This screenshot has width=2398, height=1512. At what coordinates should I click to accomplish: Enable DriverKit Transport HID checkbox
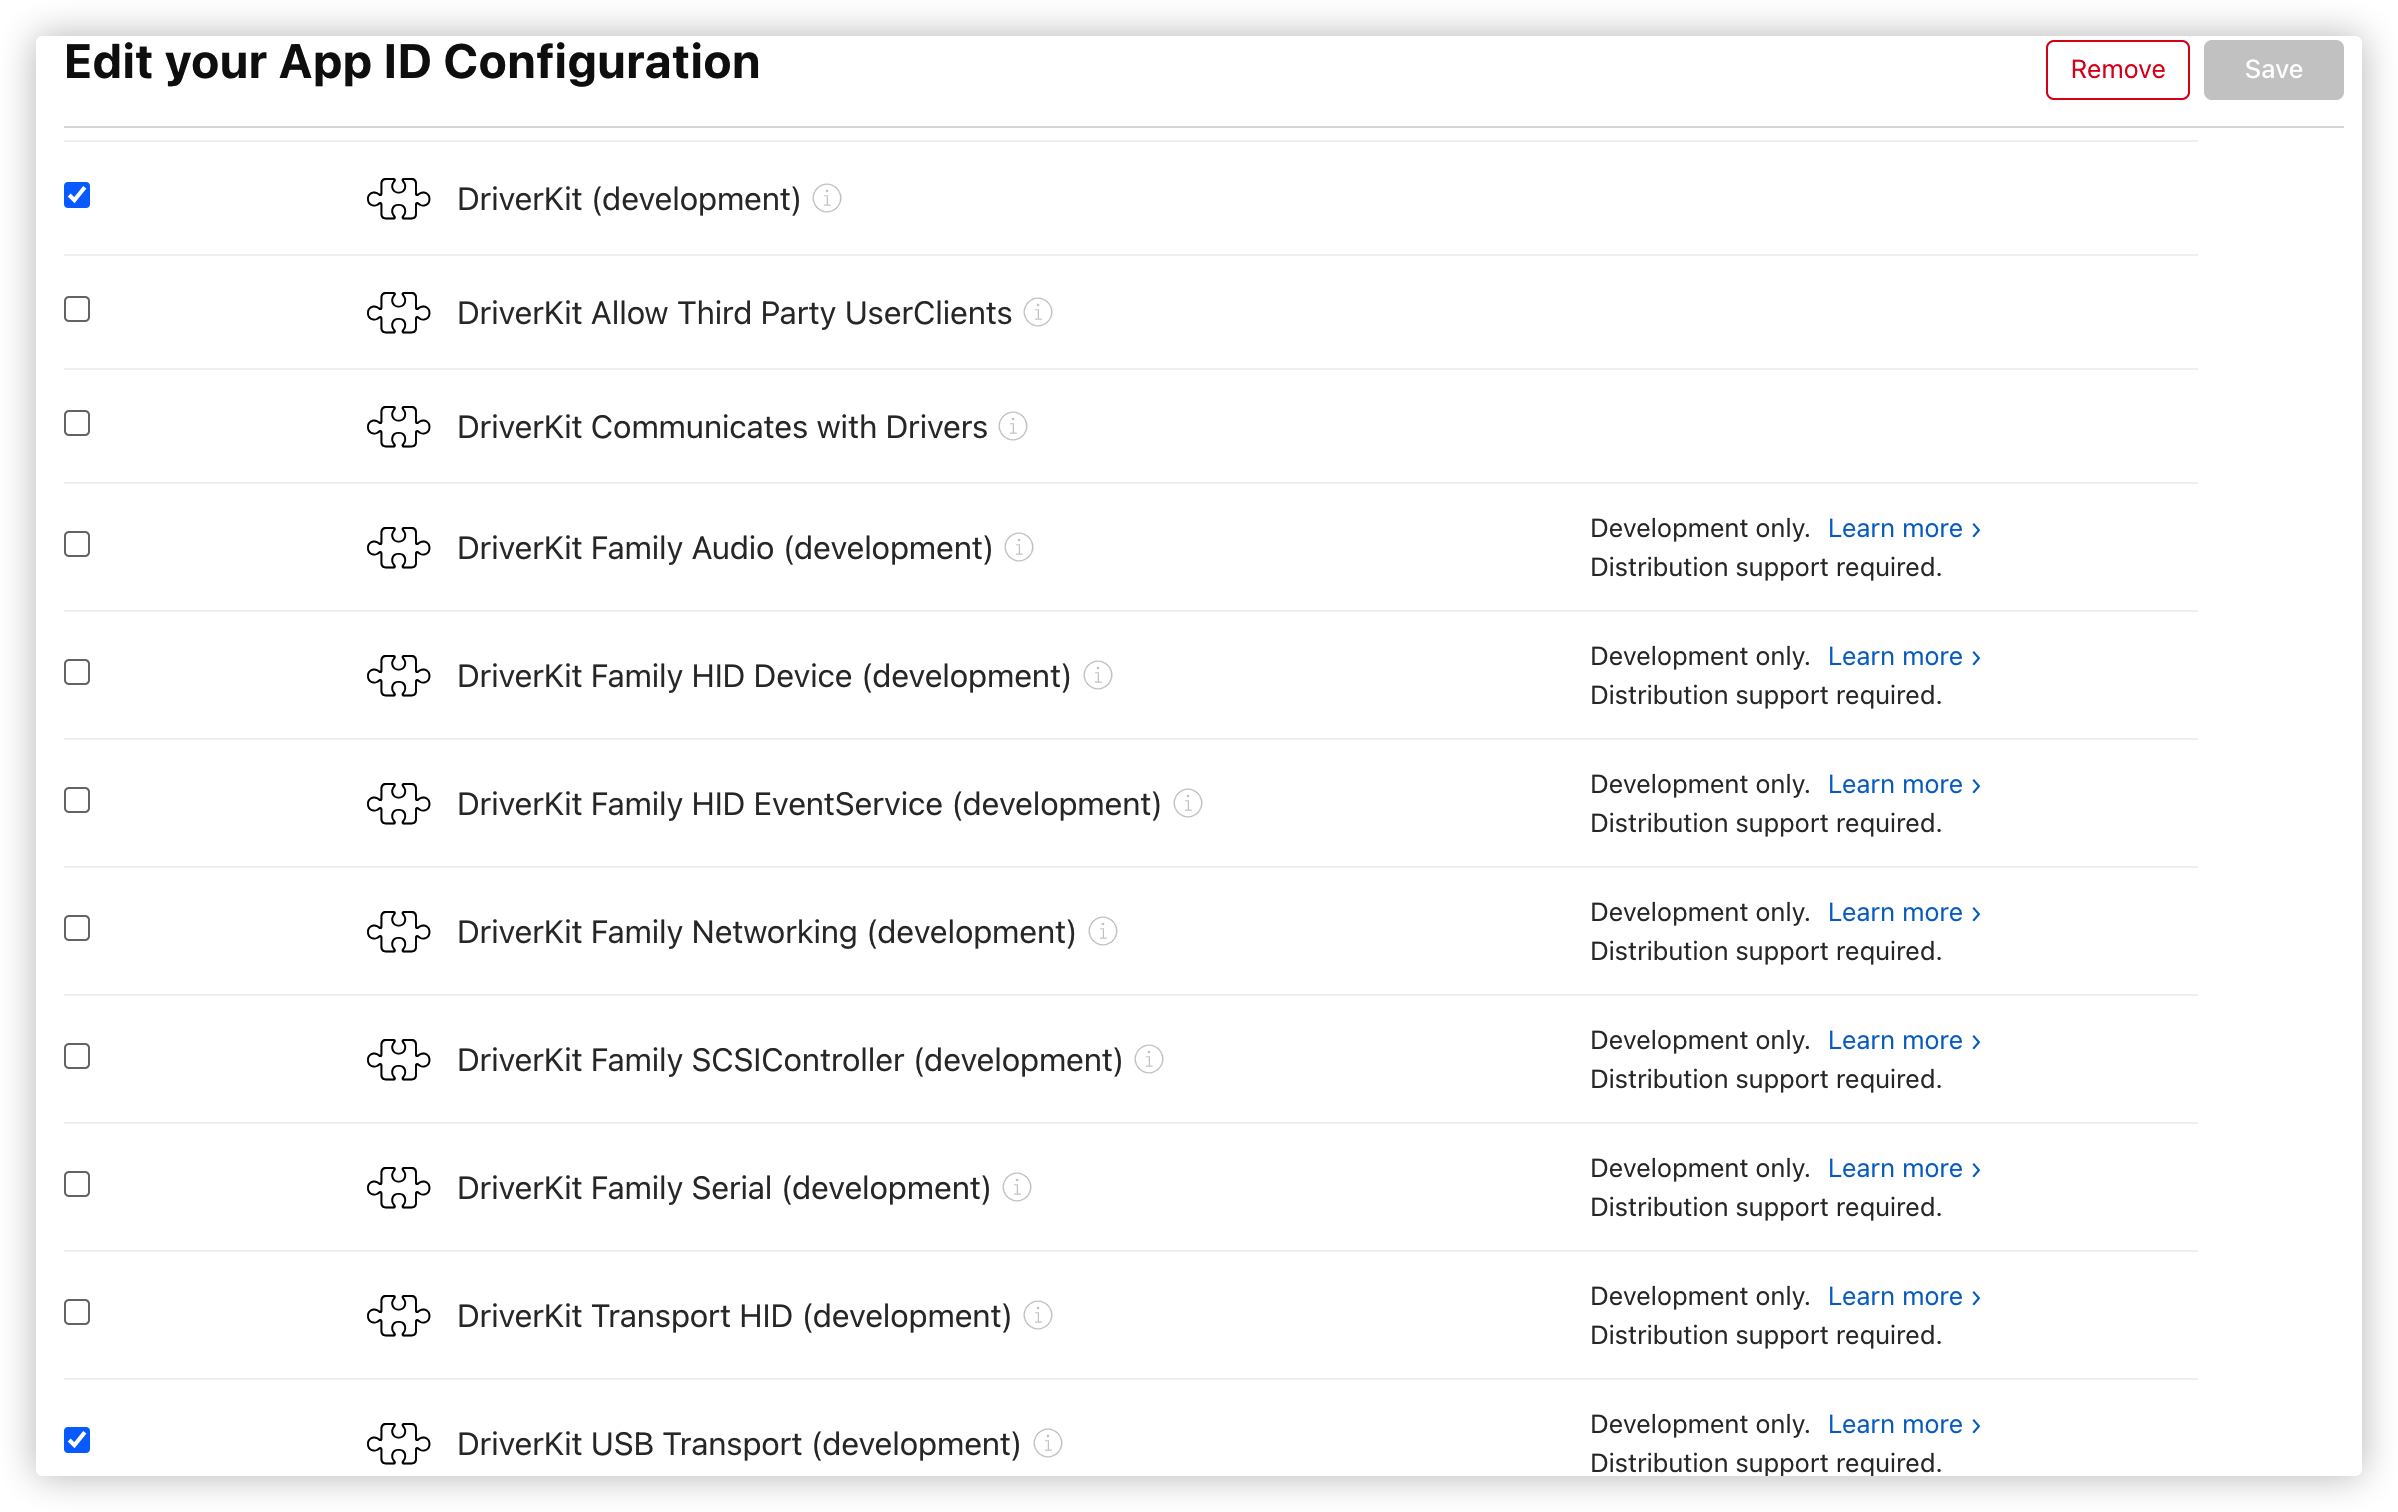77,1312
